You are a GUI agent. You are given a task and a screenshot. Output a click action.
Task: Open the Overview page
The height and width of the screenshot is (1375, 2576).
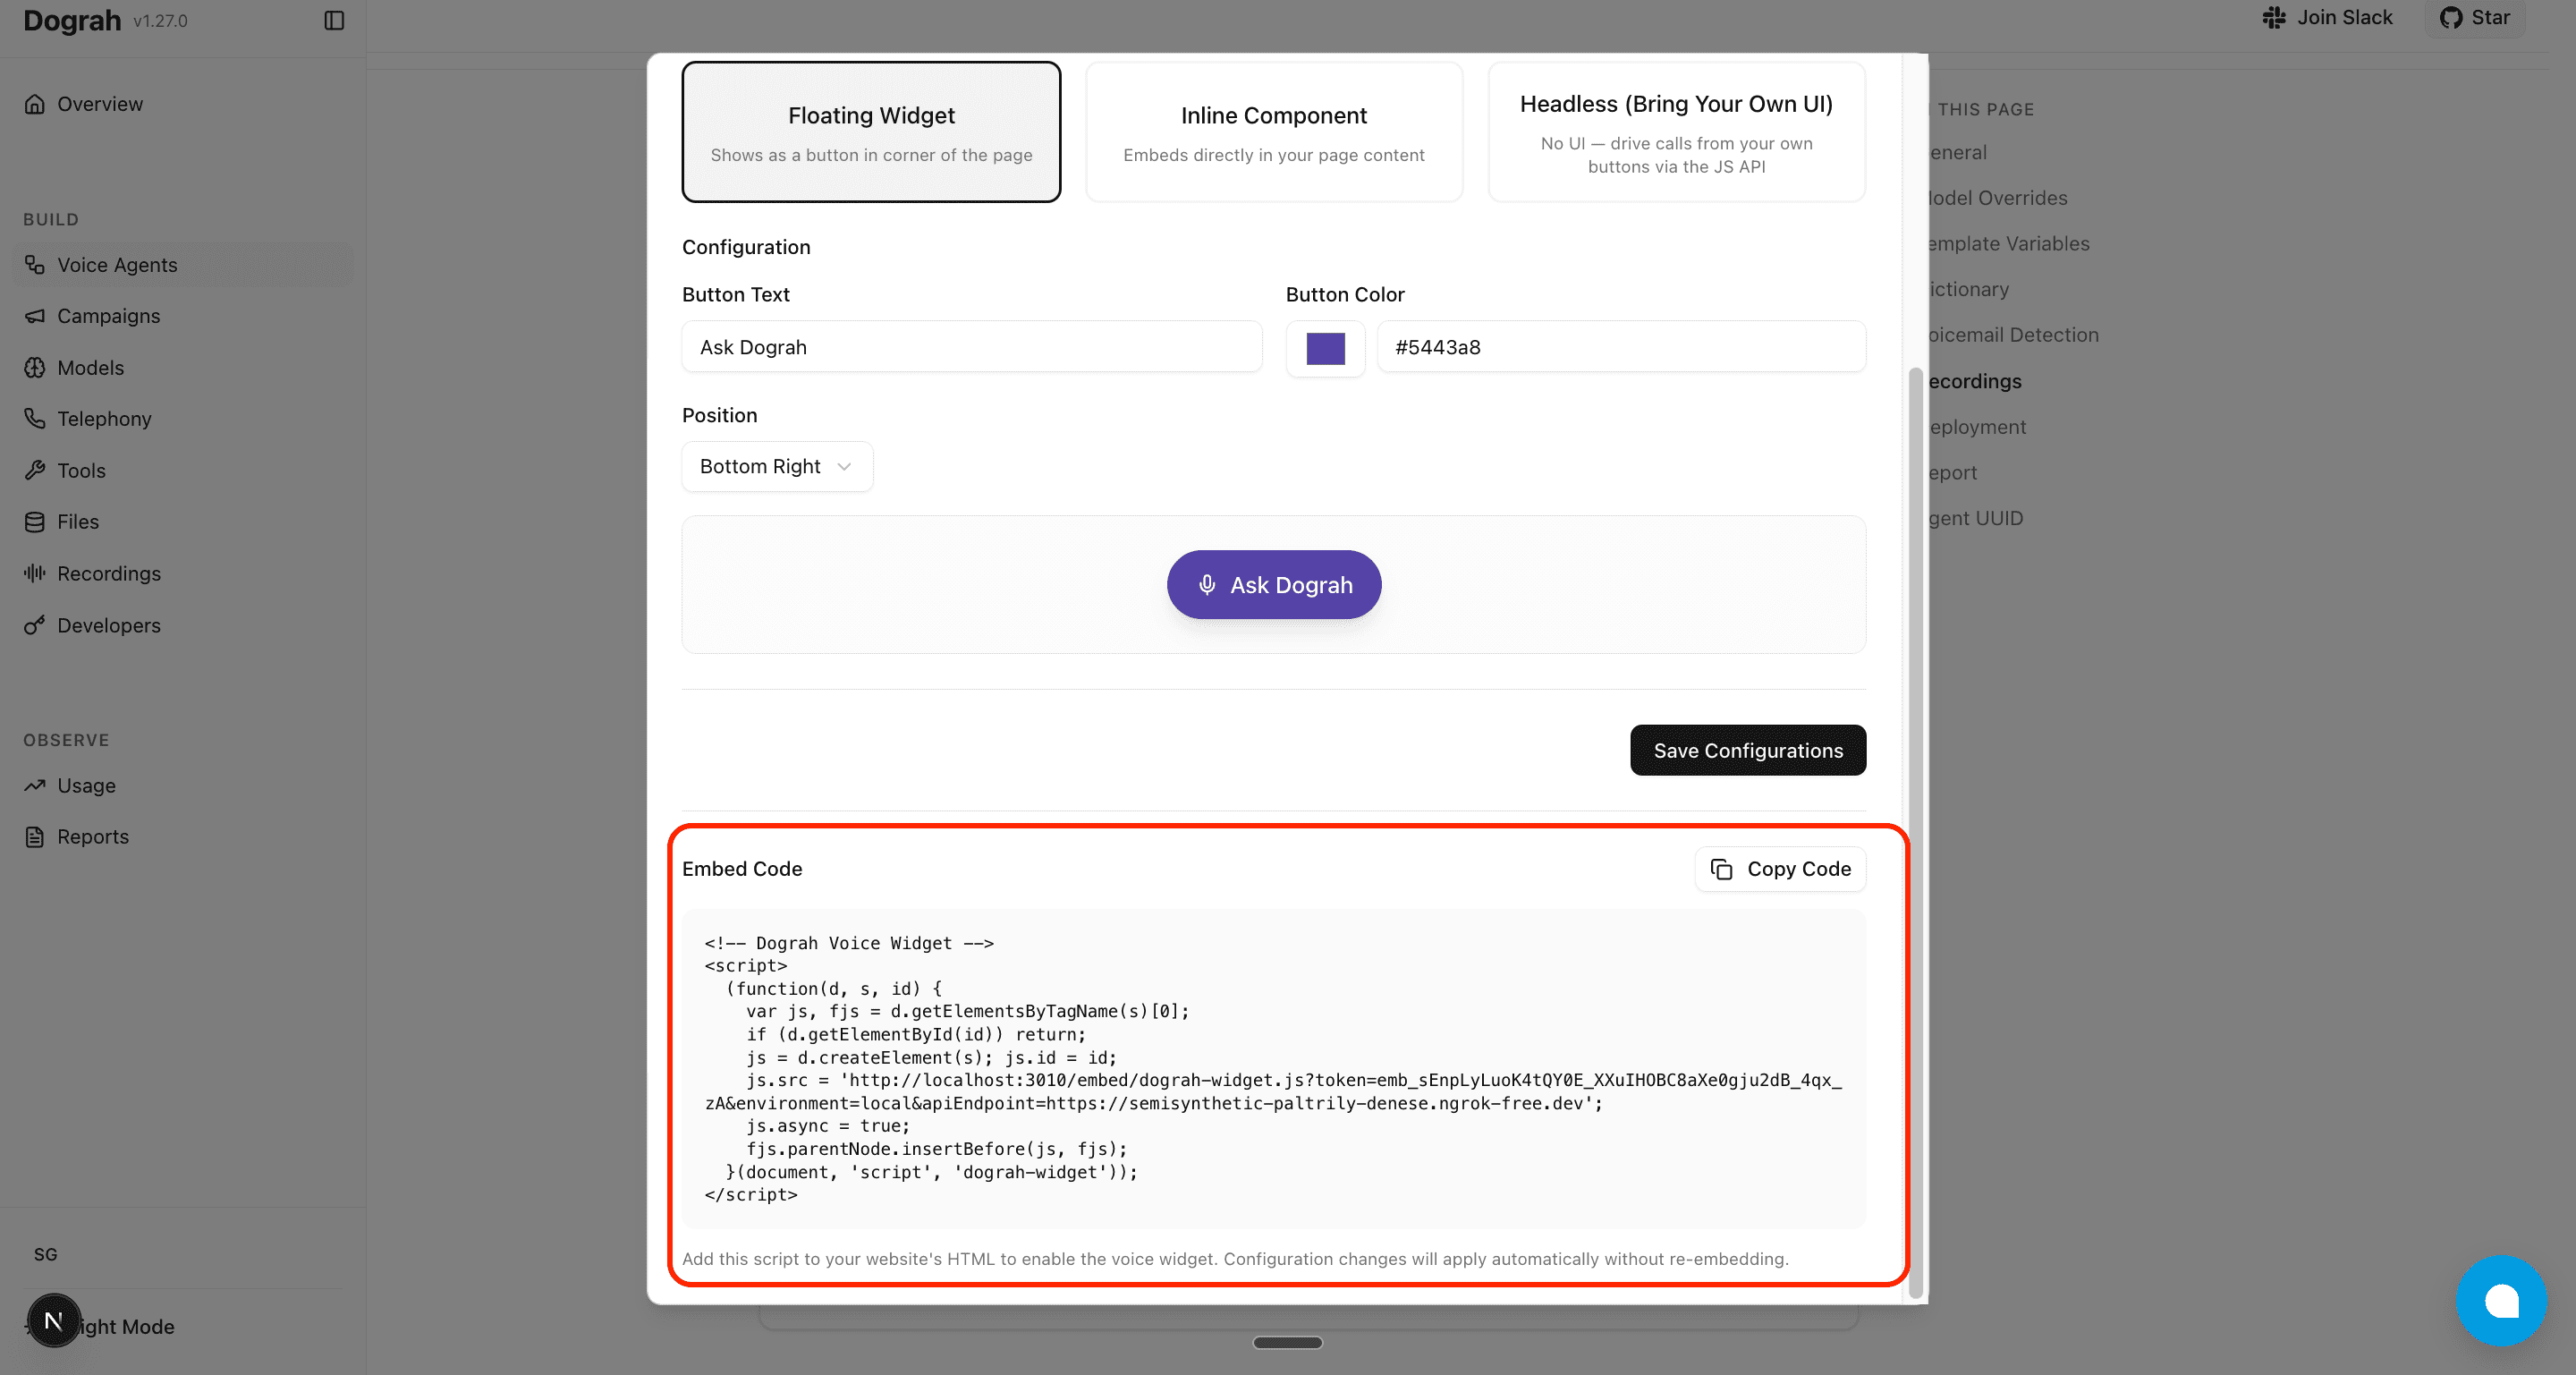click(183, 104)
